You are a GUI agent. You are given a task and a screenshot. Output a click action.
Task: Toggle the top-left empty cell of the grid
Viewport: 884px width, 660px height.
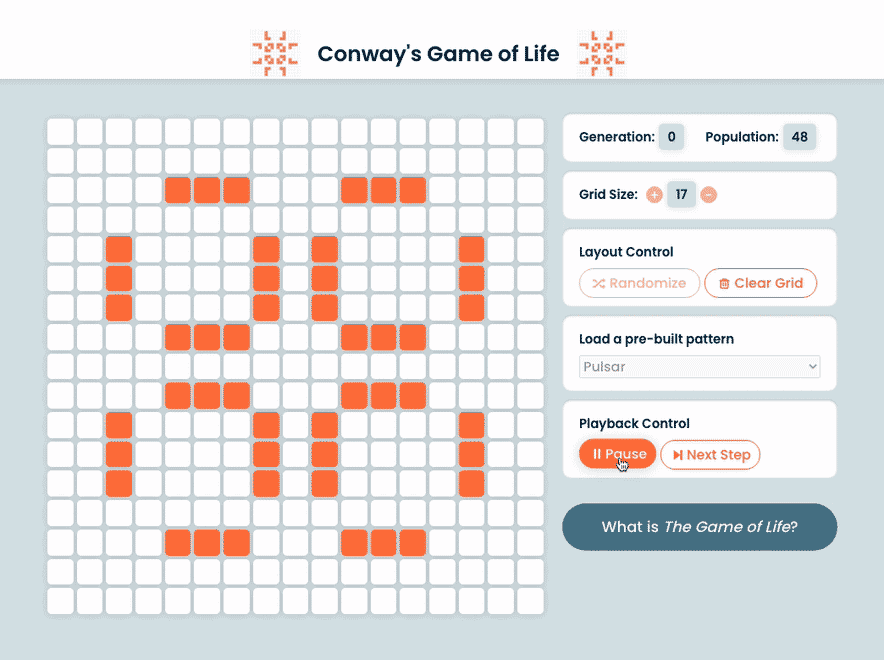60,132
